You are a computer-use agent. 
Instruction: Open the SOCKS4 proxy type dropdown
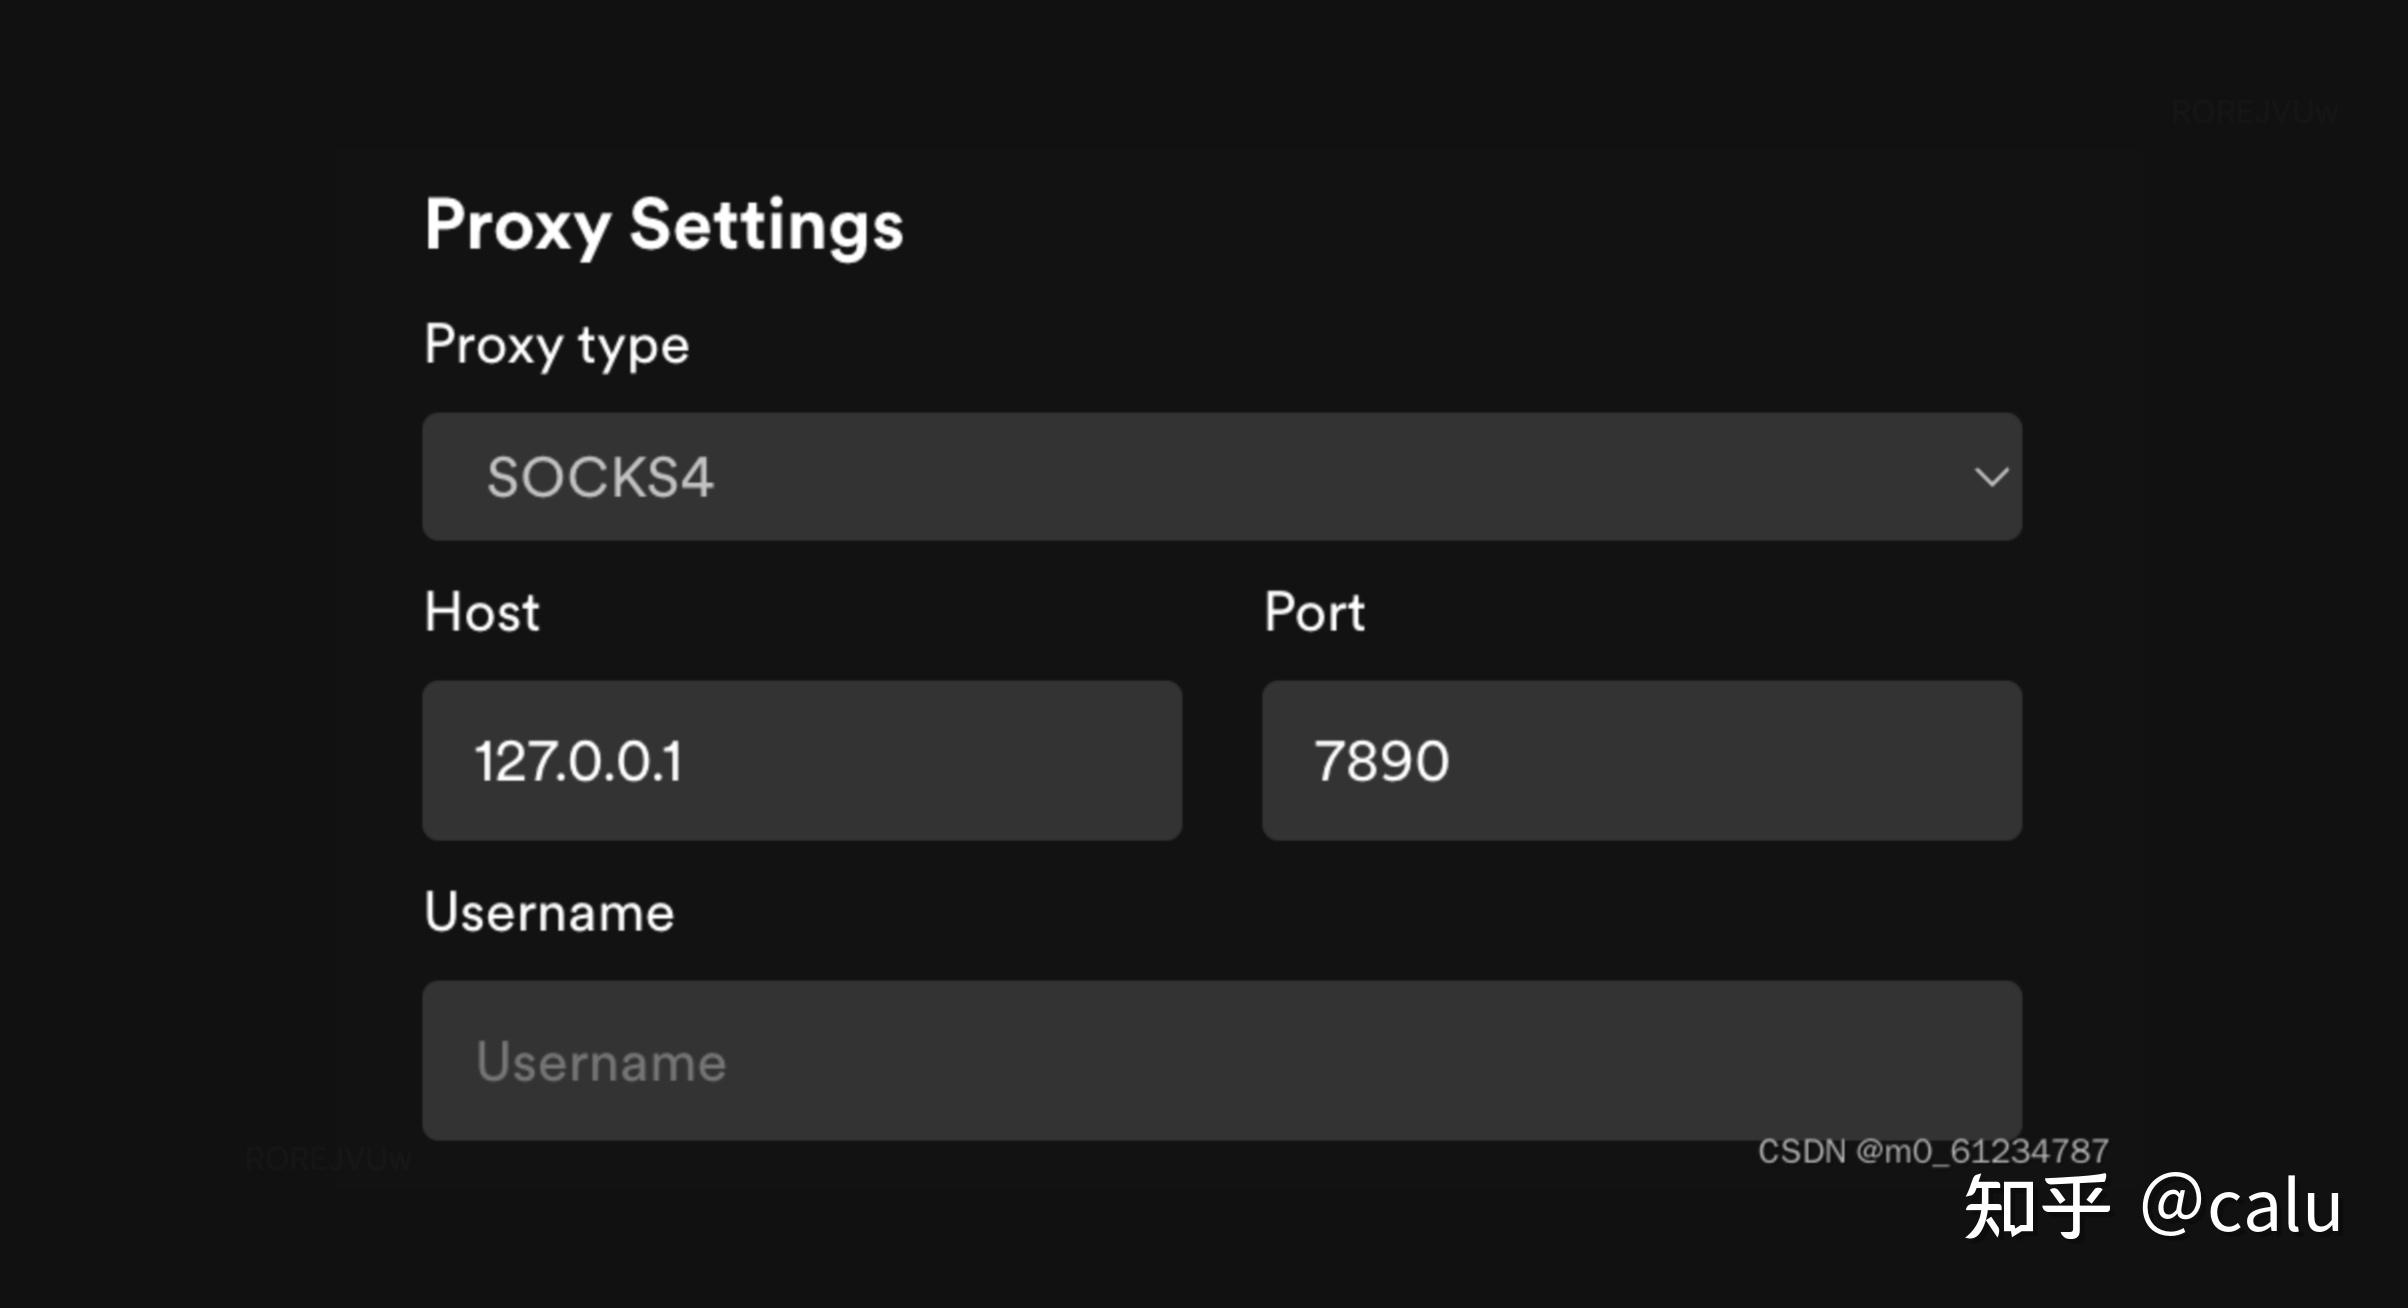click(1221, 477)
